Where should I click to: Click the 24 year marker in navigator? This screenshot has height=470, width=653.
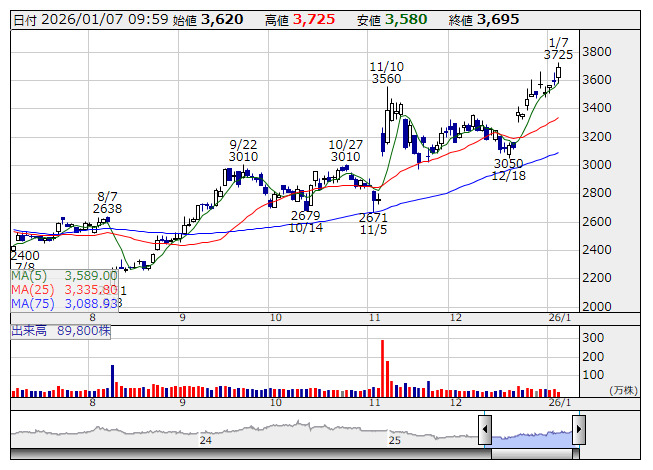point(206,439)
